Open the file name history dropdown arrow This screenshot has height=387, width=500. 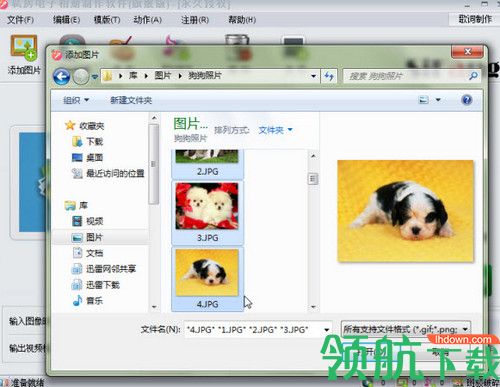[x=327, y=330]
